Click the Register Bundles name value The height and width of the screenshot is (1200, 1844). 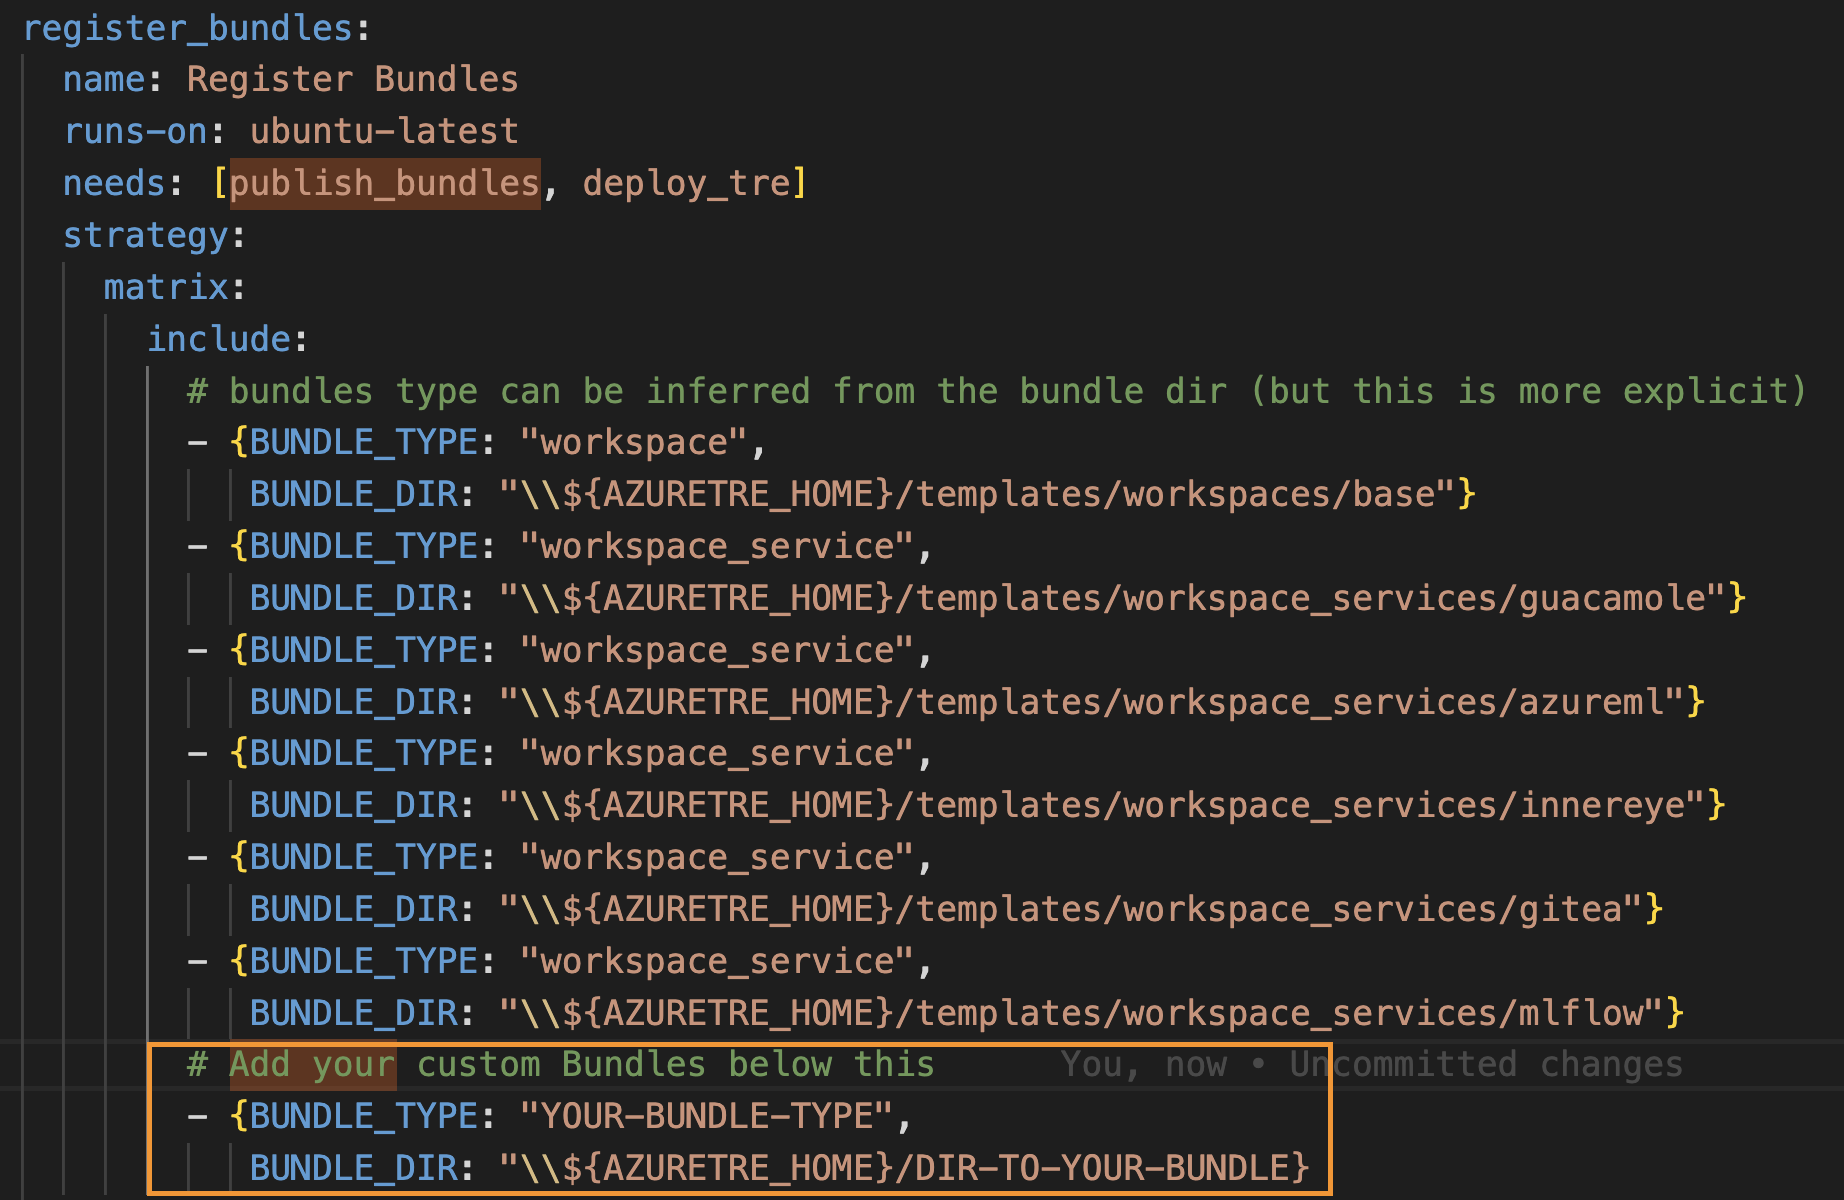[x=352, y=79]
